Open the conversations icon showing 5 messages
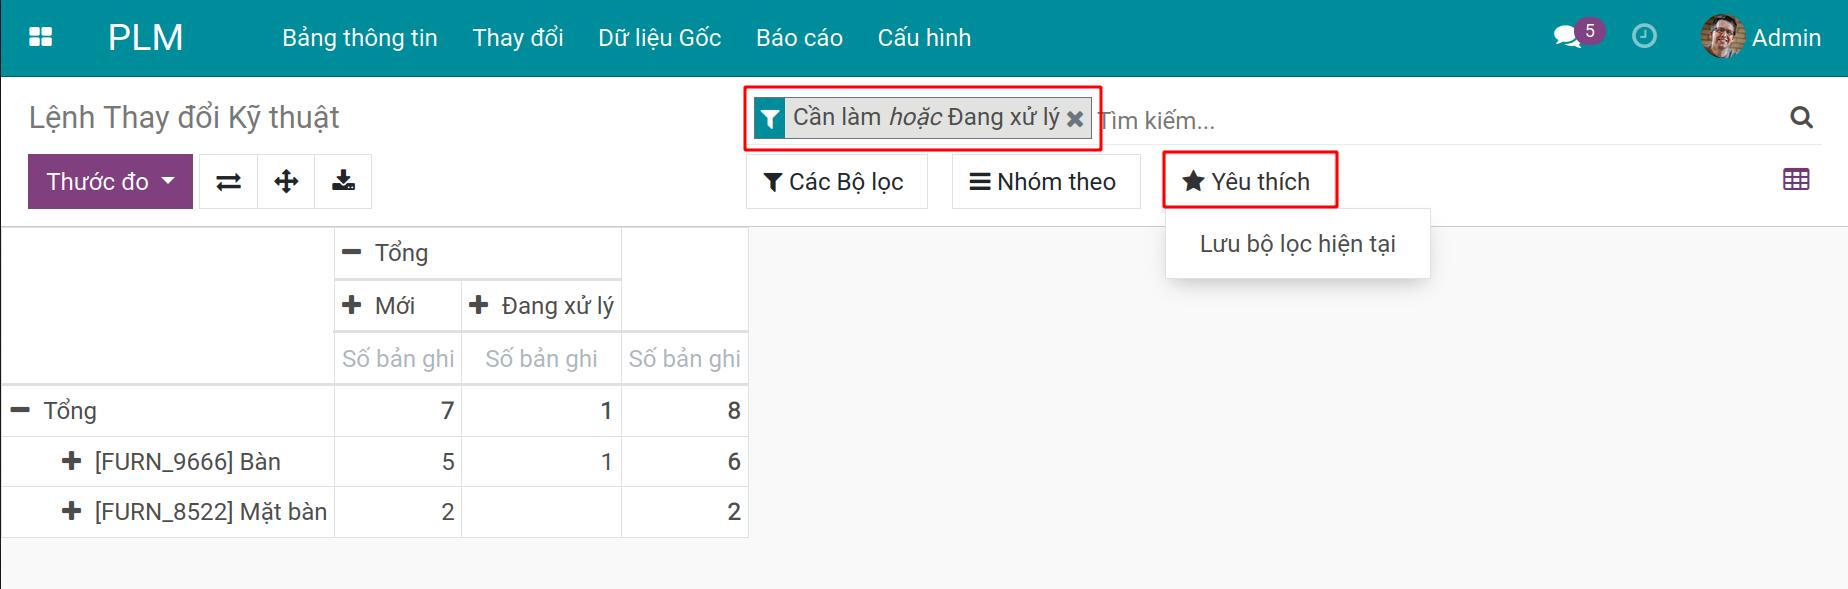 (x=1568, y=32)
